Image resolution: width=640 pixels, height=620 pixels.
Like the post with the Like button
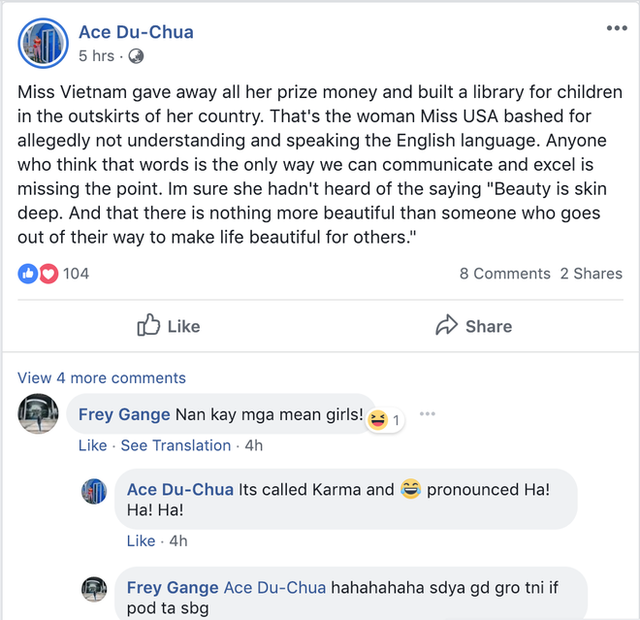(x=168, y=326)
